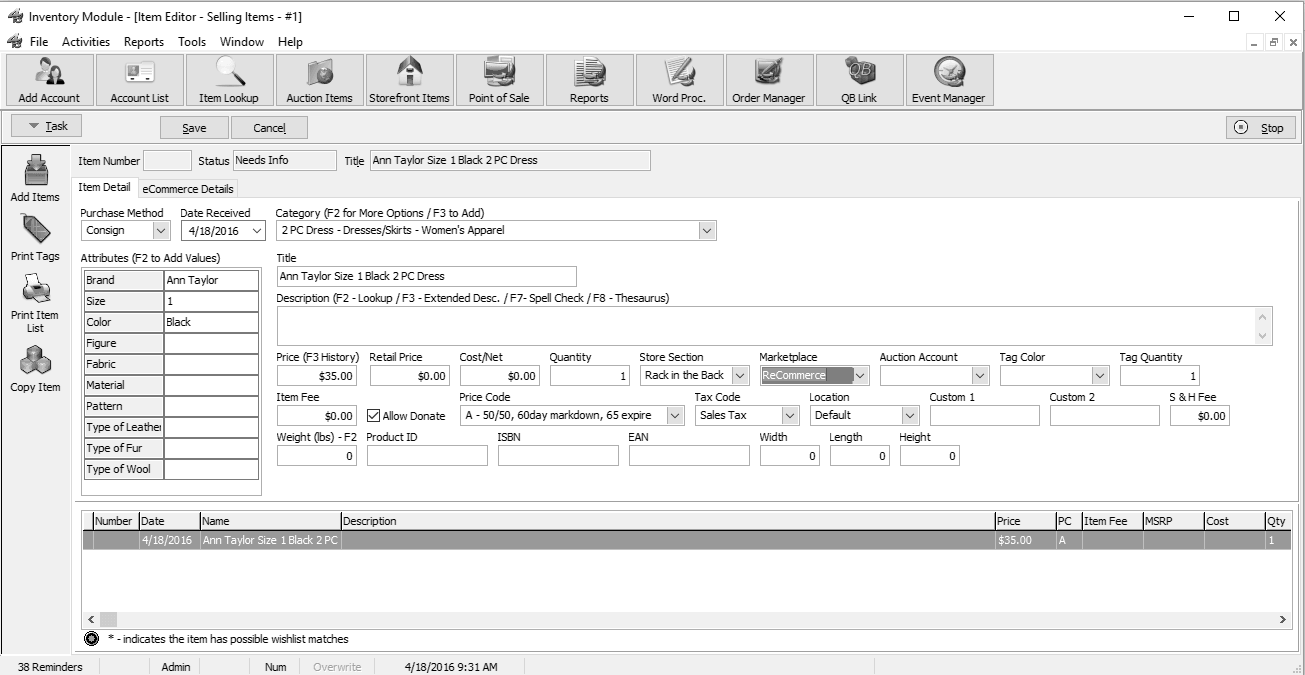Launch the Event Manager icon
1305x675 pixels.
tap(949, 80)
